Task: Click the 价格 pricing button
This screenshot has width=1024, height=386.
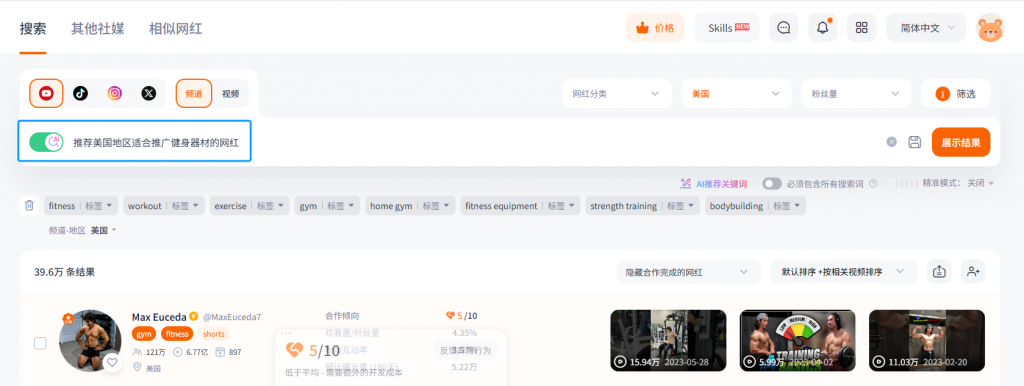Action: (x=655, y=27)
